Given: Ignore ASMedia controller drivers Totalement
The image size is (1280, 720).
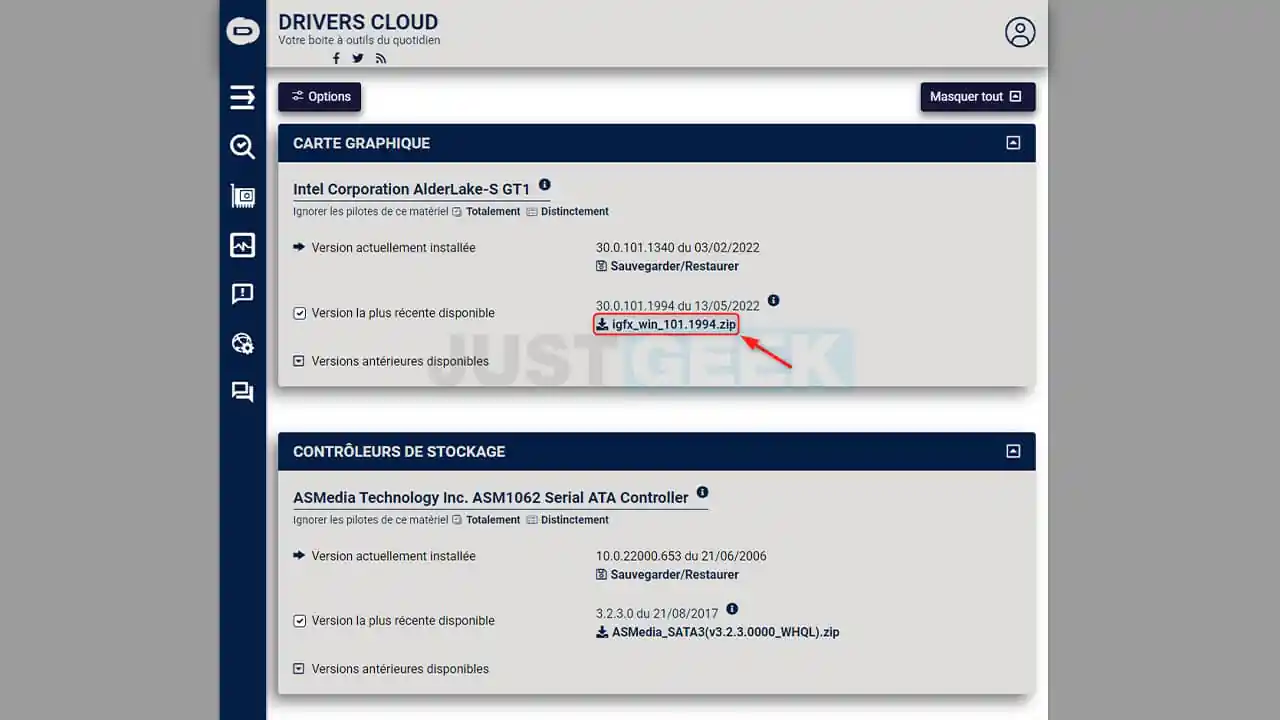Looking at the screenshot, I should tap(486, 520).
